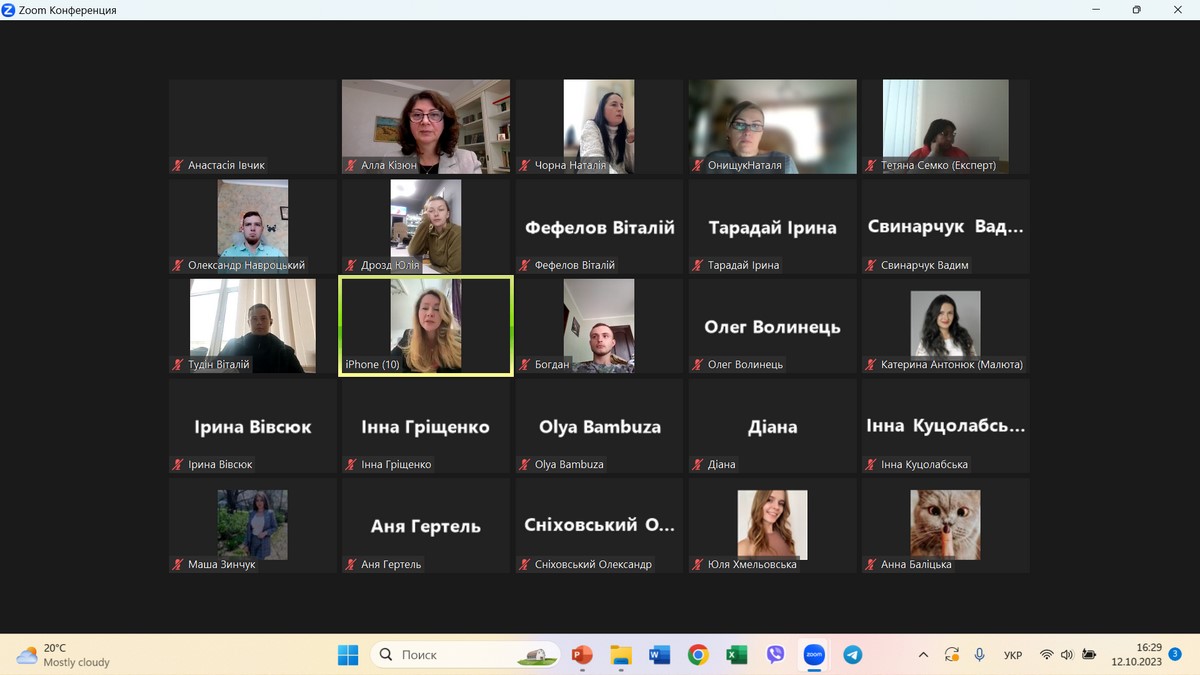Open File Explorer in the taskbar
This screenshot has height=675, width=1200.
click(621, 655)
